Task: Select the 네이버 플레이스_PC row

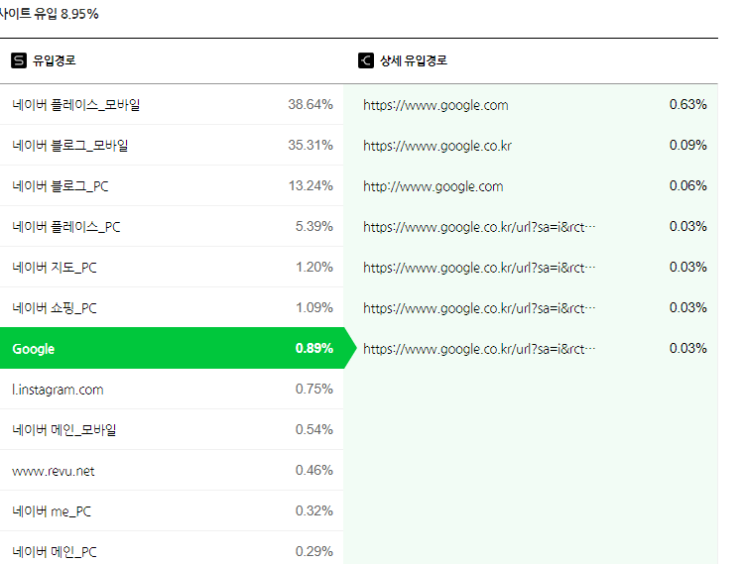Action: pos(172,227)
